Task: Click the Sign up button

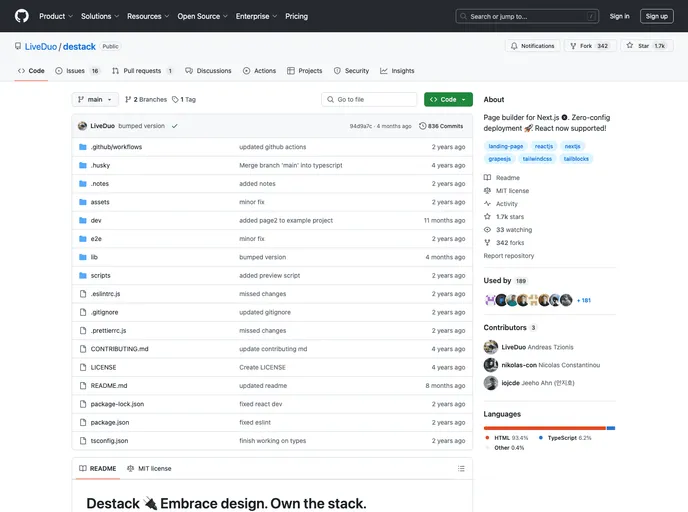Action: click(x=656, y=16)
